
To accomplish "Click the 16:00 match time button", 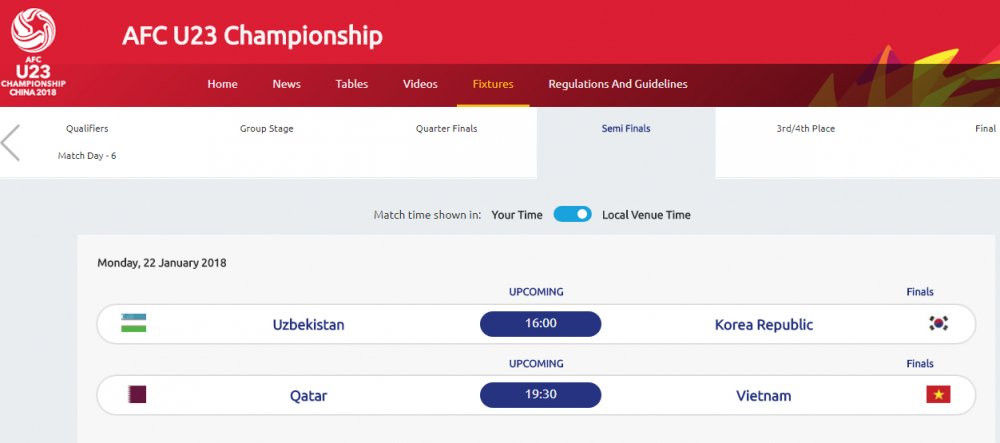I will [x=541, y=323].
